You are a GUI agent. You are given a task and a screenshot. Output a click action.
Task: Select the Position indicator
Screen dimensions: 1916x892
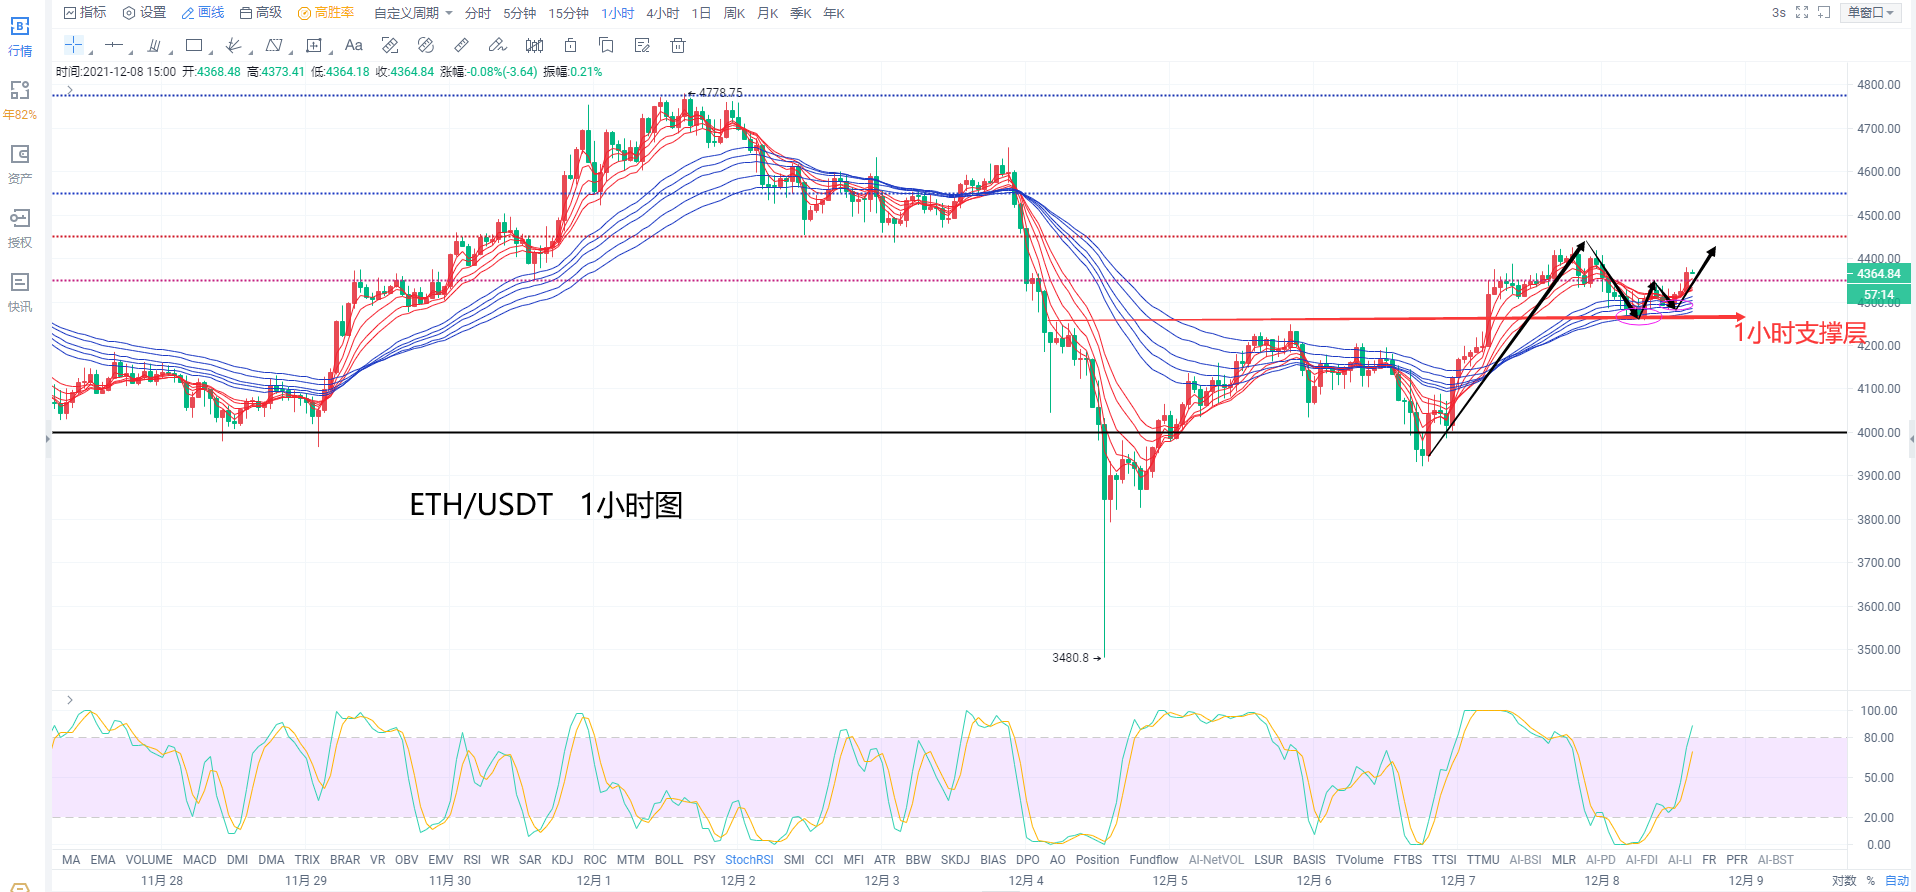coord(1098,860)
